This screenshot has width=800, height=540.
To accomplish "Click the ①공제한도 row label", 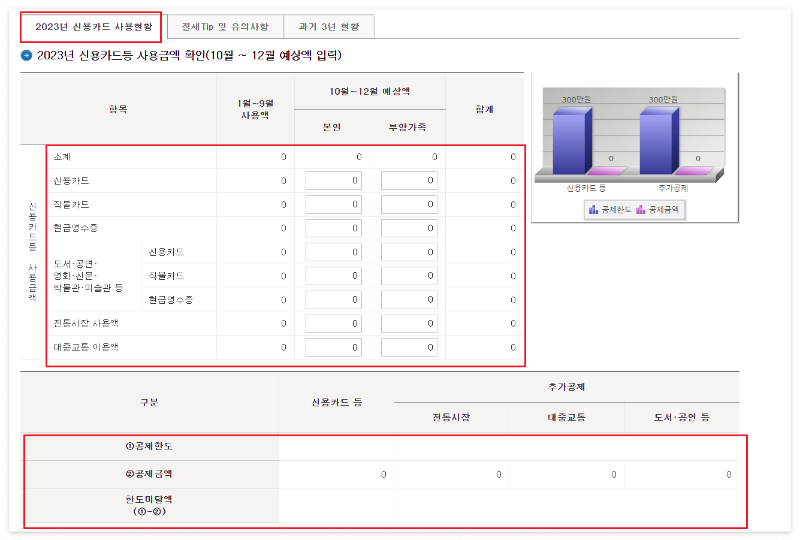I will coord(149,447).
